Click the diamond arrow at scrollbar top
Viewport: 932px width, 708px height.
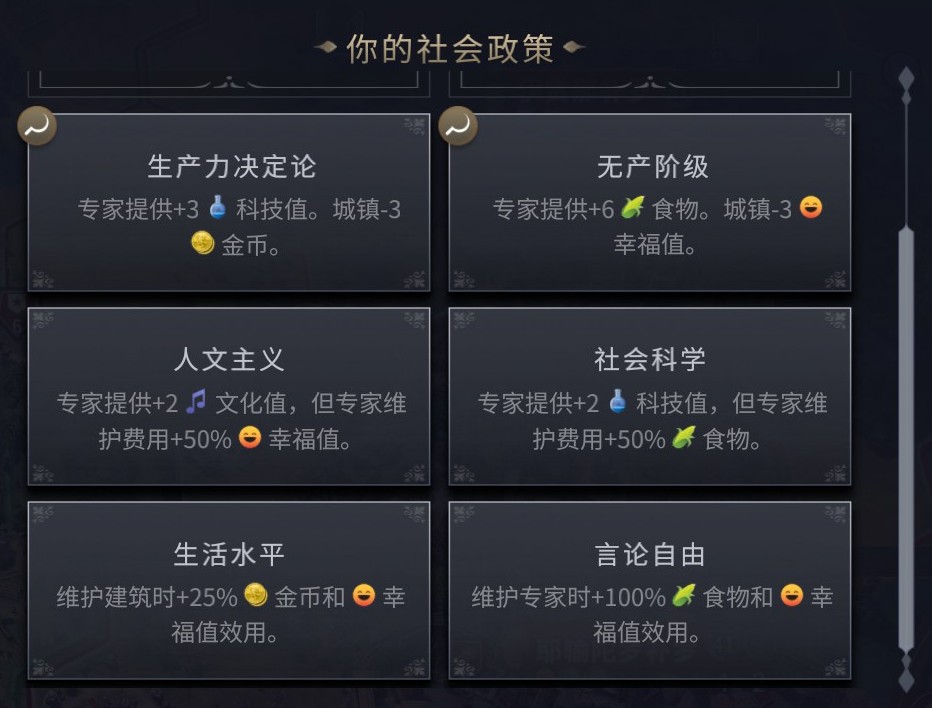(906, 80)
